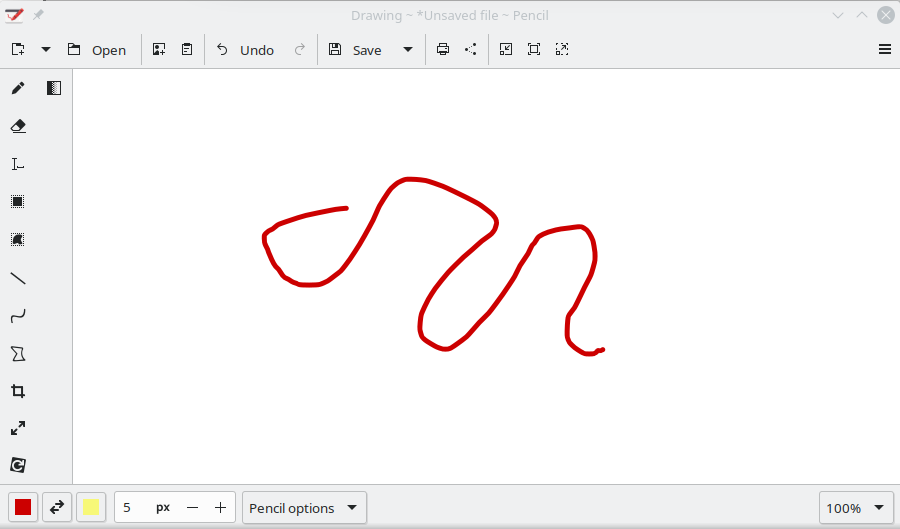900x529 pixels.
Task: Choose the Straight Line tool
Action: (18, 278)
